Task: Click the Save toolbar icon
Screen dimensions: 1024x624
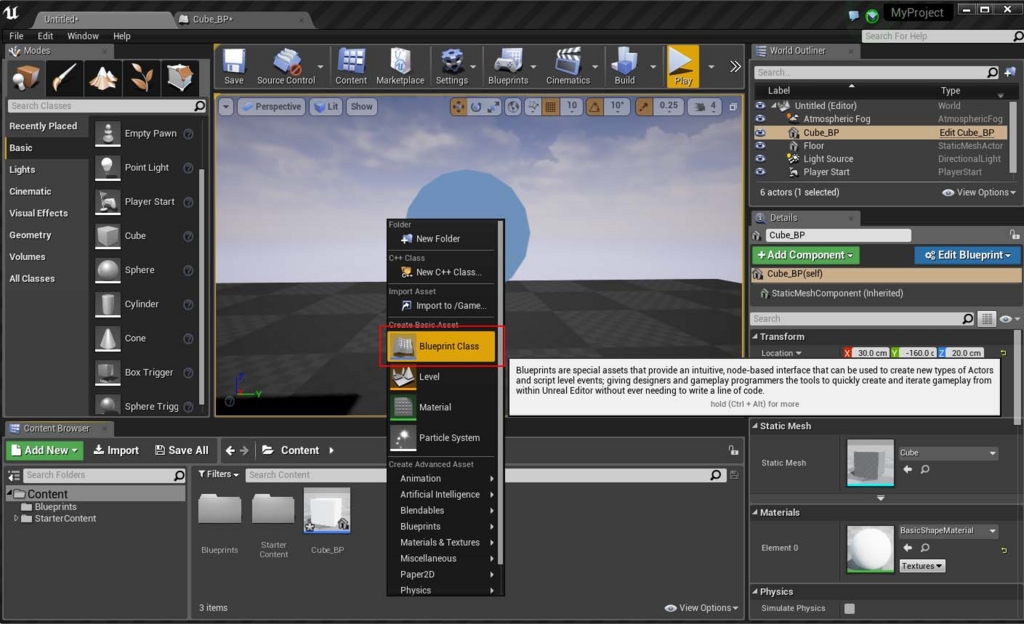Action: [234, 66]
